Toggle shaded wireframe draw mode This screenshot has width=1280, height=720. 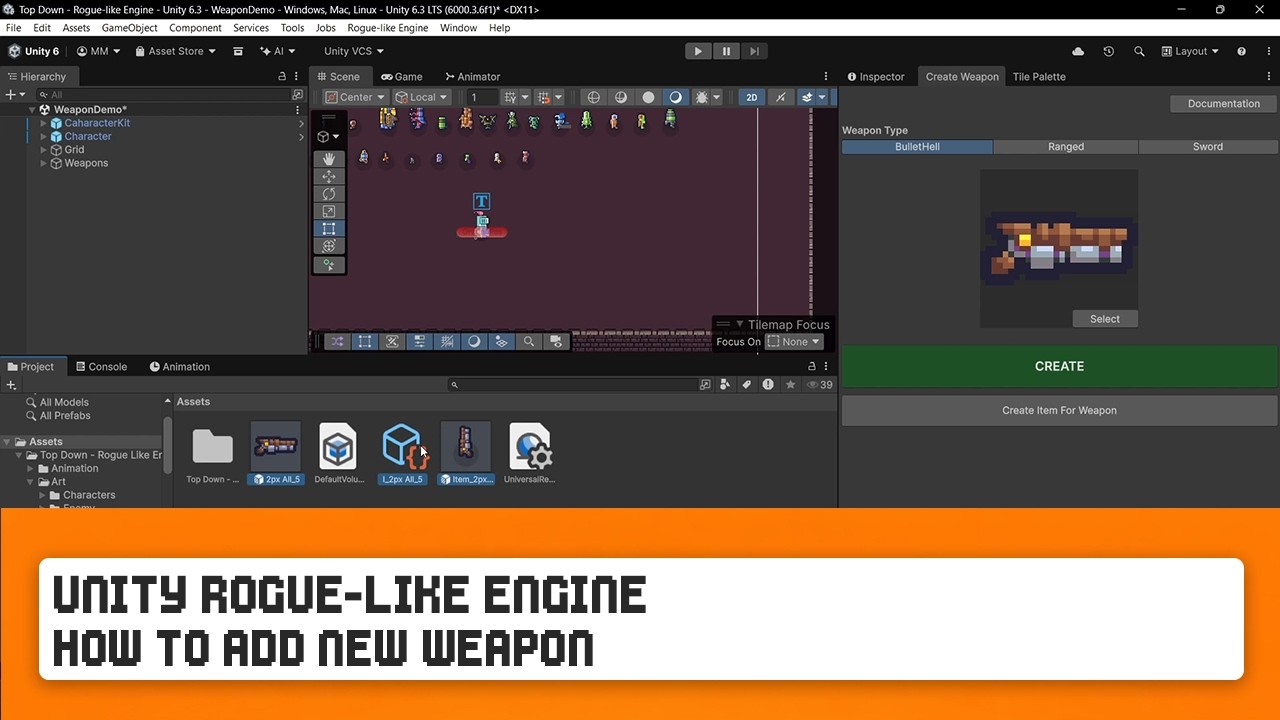(x=621, y=97)
